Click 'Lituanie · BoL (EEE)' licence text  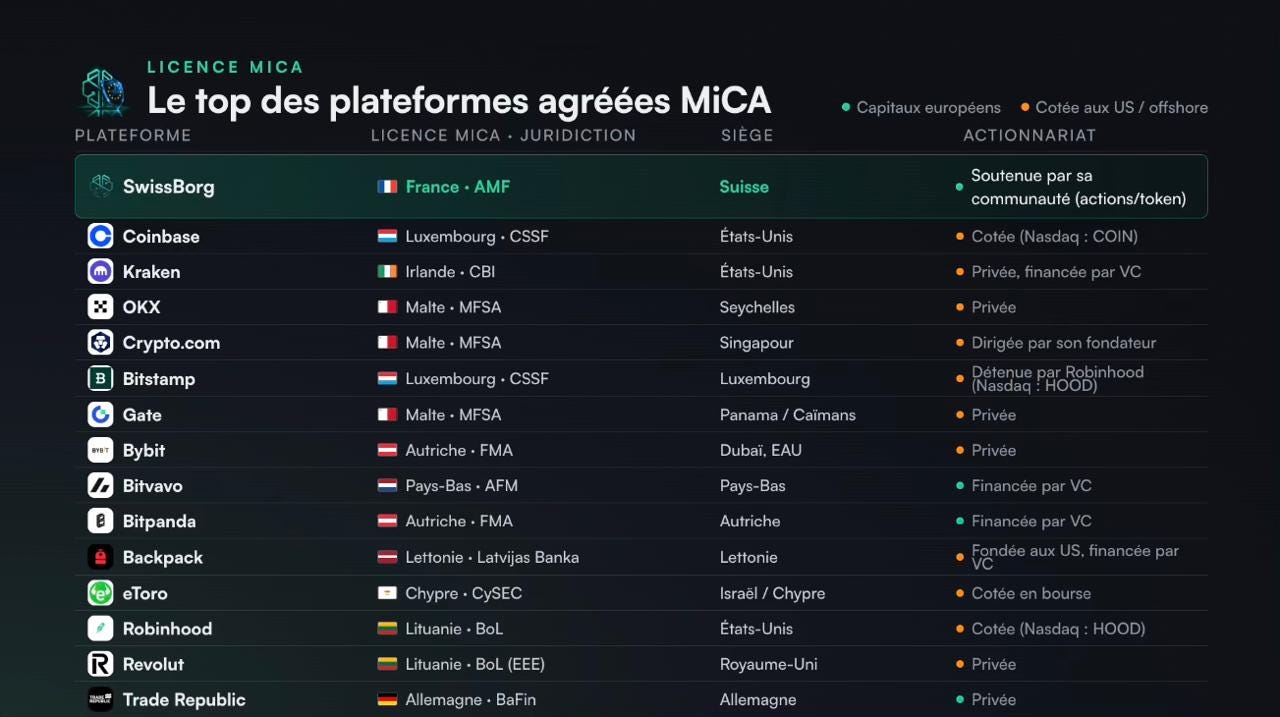[475, 664]
